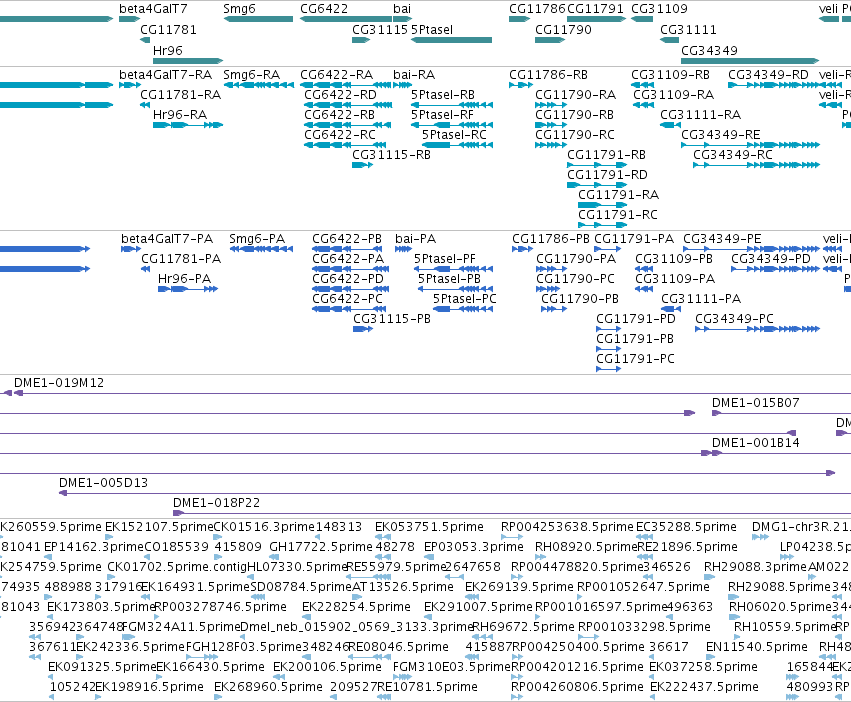Click the CG11790-RC transcript label
Image resolution: width=851 pixels, height=702 pixels.
point(575,135)
